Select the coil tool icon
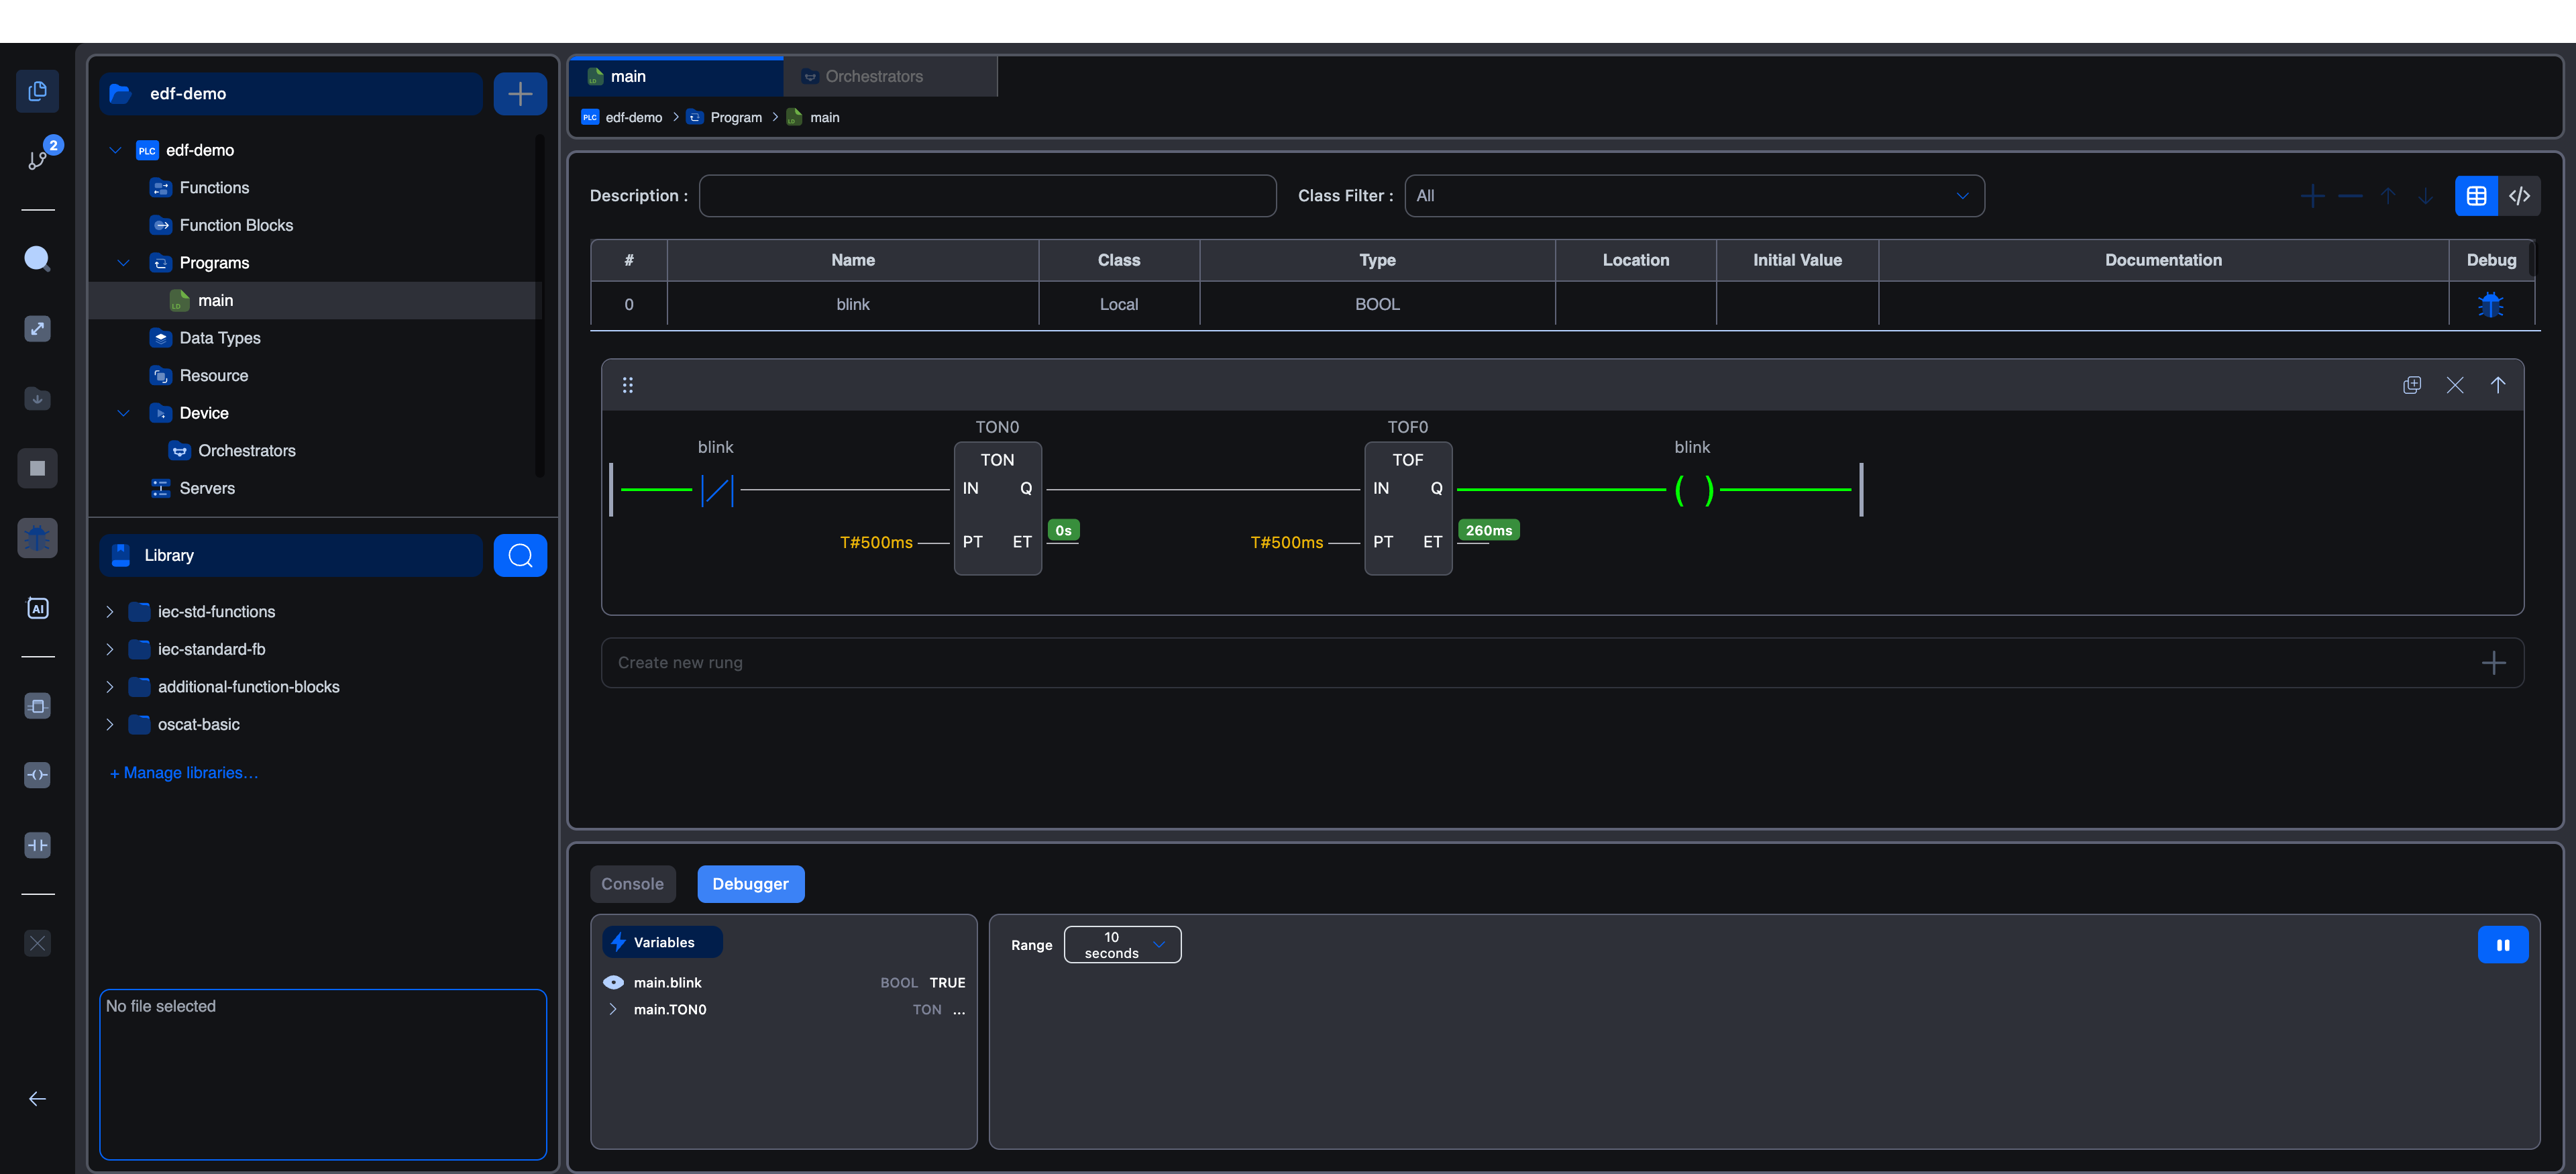 [37, 775]
